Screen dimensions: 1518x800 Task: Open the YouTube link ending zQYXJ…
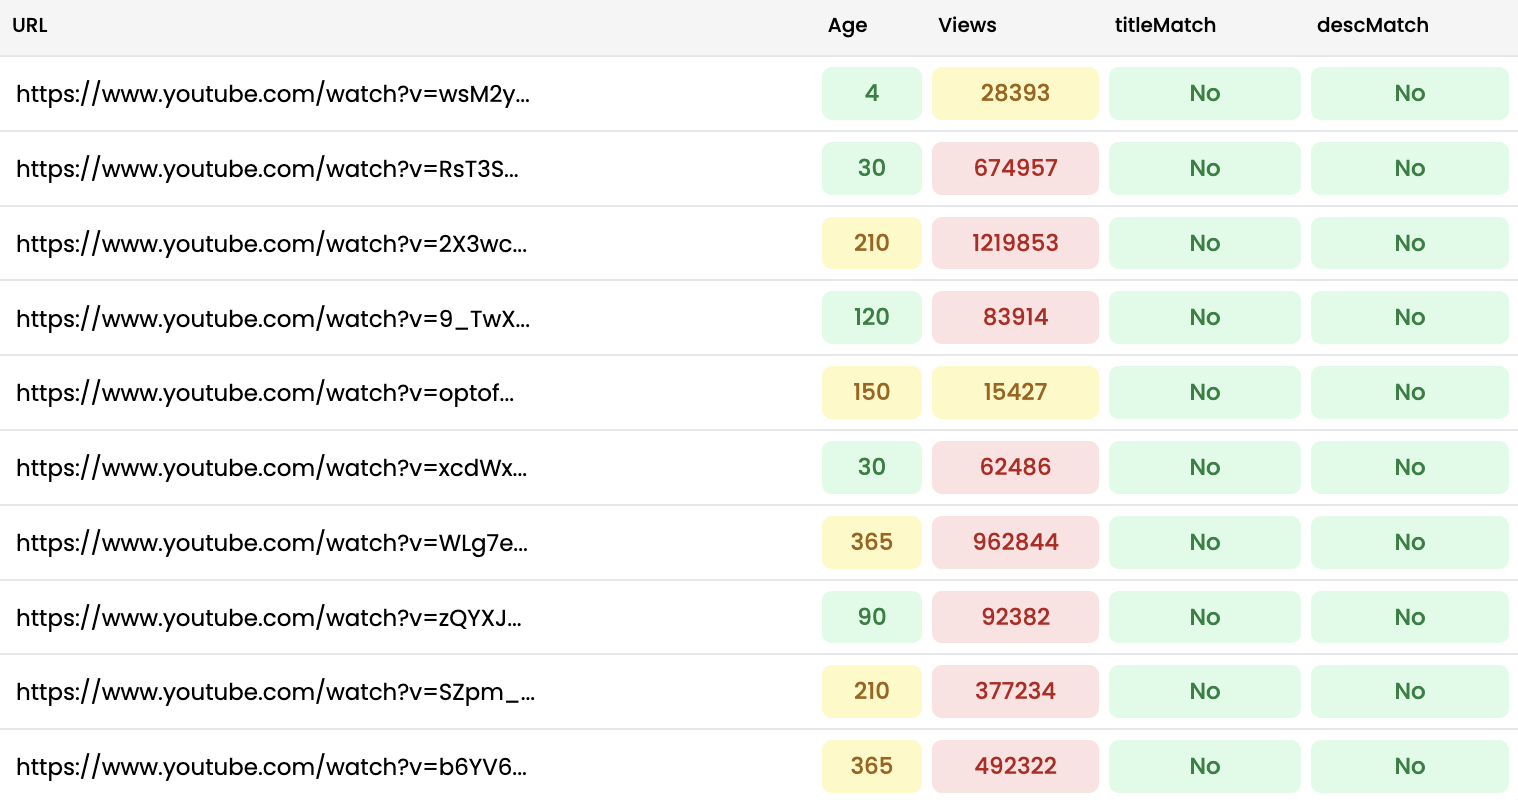269,618
